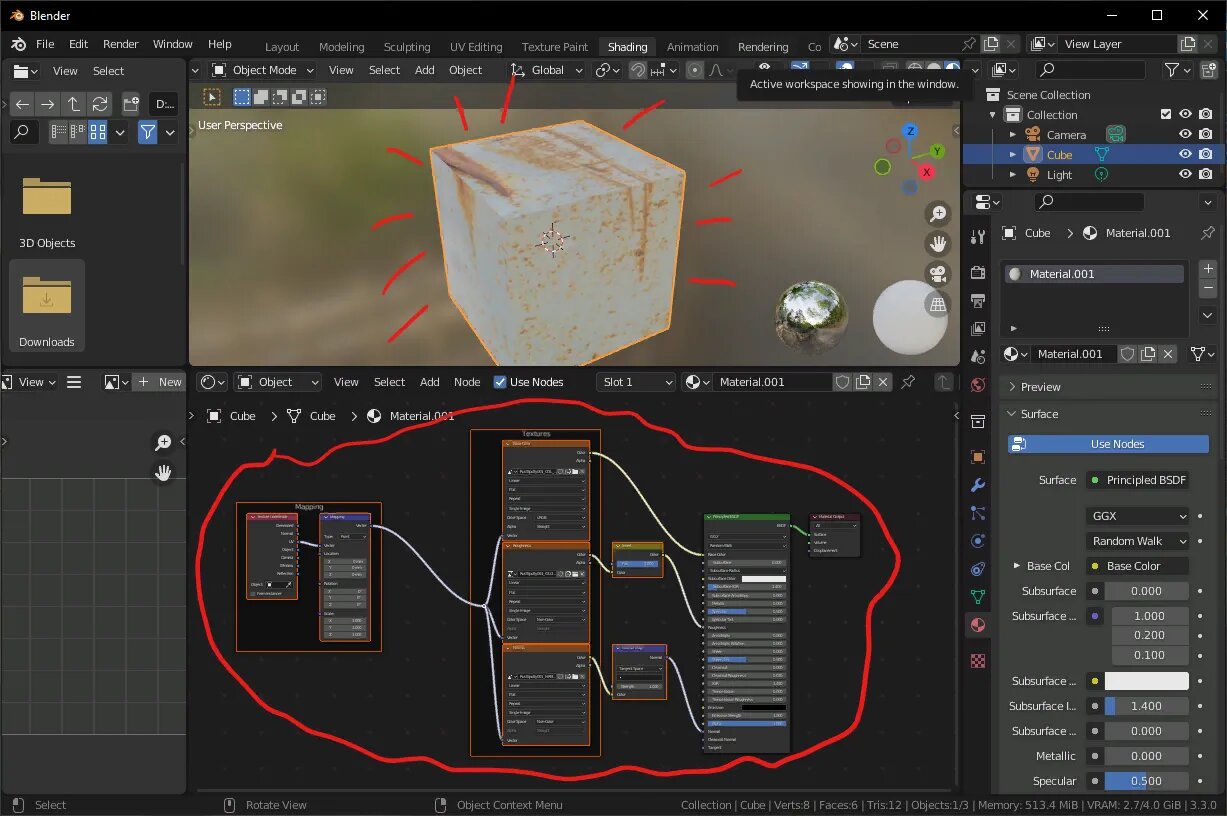Open the node editor Object type dropdown

278,382
